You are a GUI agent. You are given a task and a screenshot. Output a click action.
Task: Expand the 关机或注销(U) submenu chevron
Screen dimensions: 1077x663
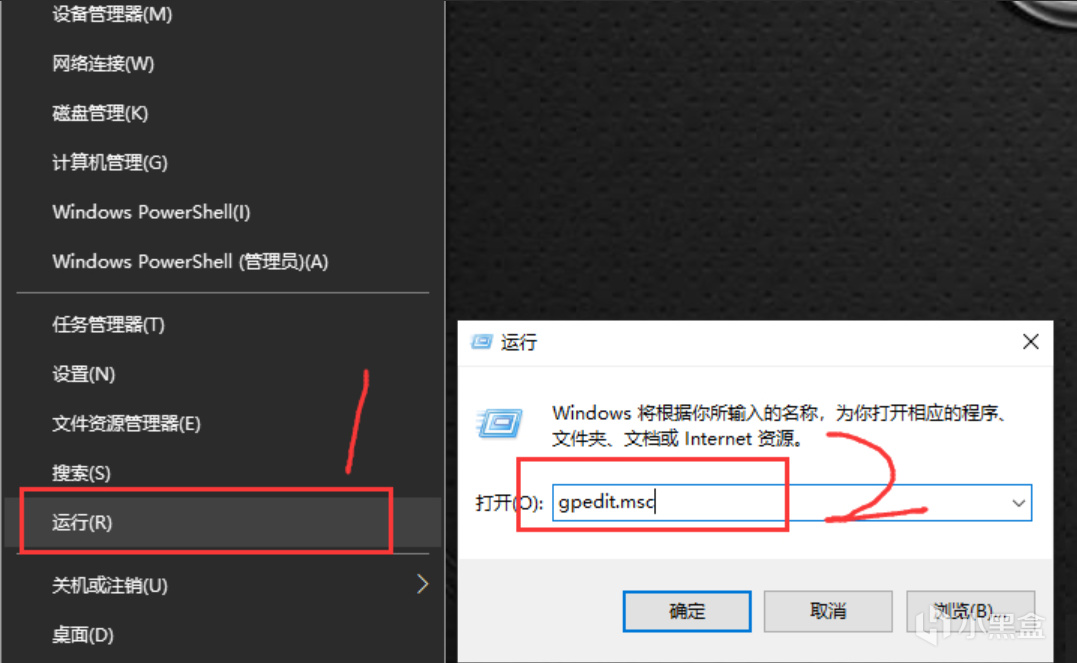[422, 585]
